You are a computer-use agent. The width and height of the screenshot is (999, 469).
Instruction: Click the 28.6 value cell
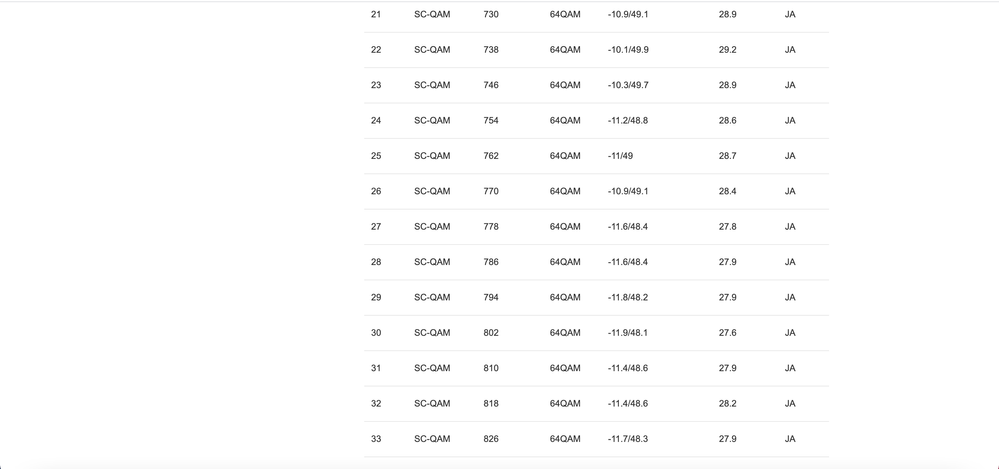coord(727,121)
